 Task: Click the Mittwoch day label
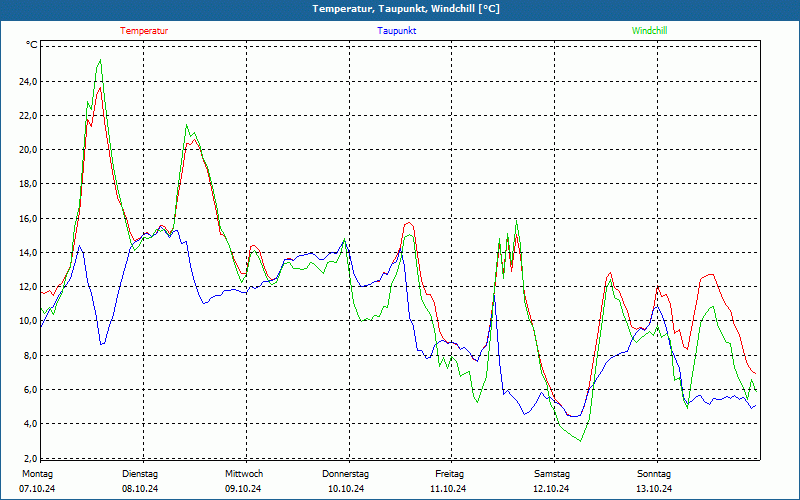click(x=244, y=473)
